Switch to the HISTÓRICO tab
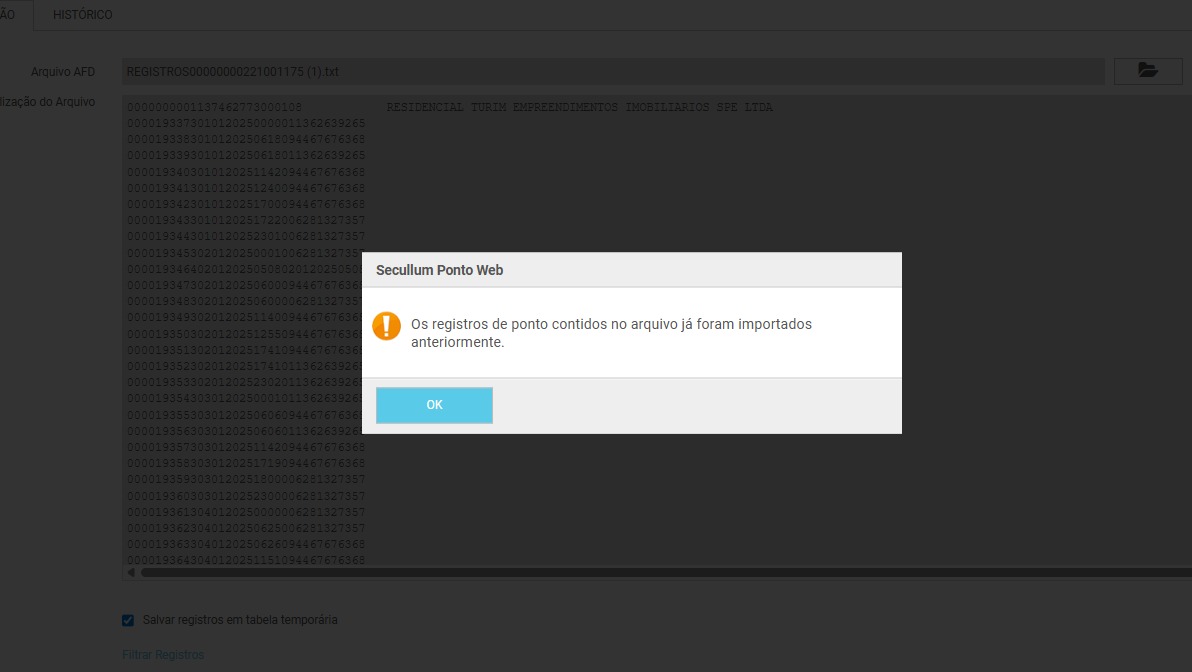The height and width of the screenshot is (672, 1192). coord(83,14)
